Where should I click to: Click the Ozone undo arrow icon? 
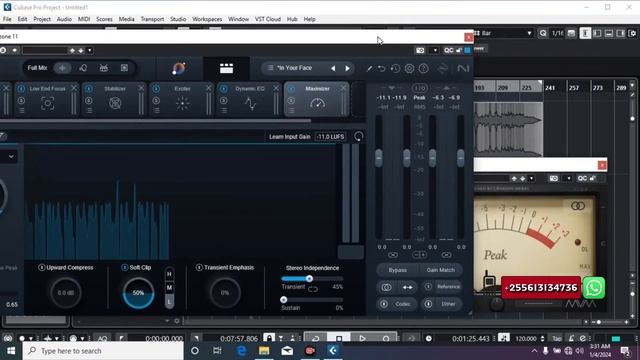coord(381,69)
